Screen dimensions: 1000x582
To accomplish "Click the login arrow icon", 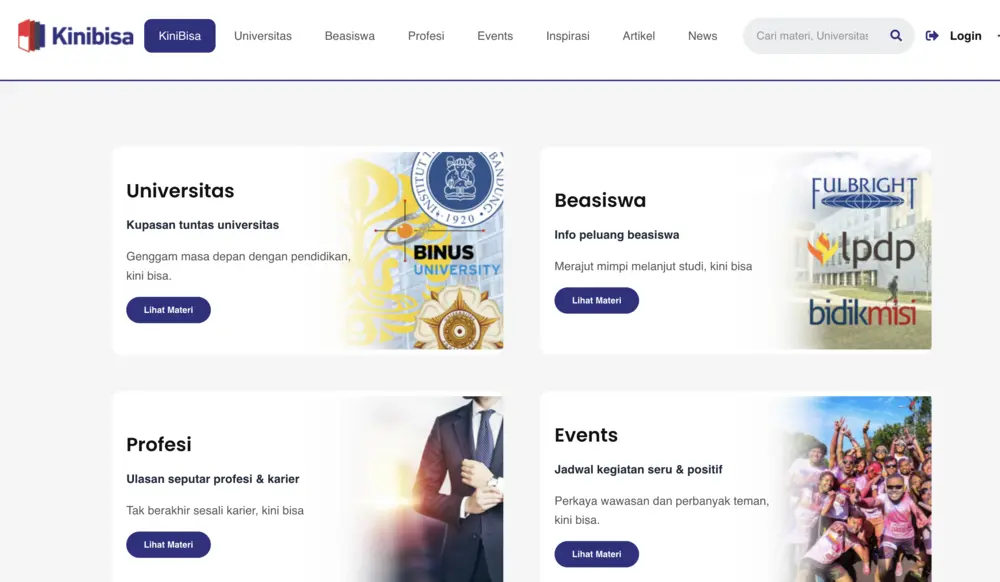I will pyautogui.click(x=932, y=36).
